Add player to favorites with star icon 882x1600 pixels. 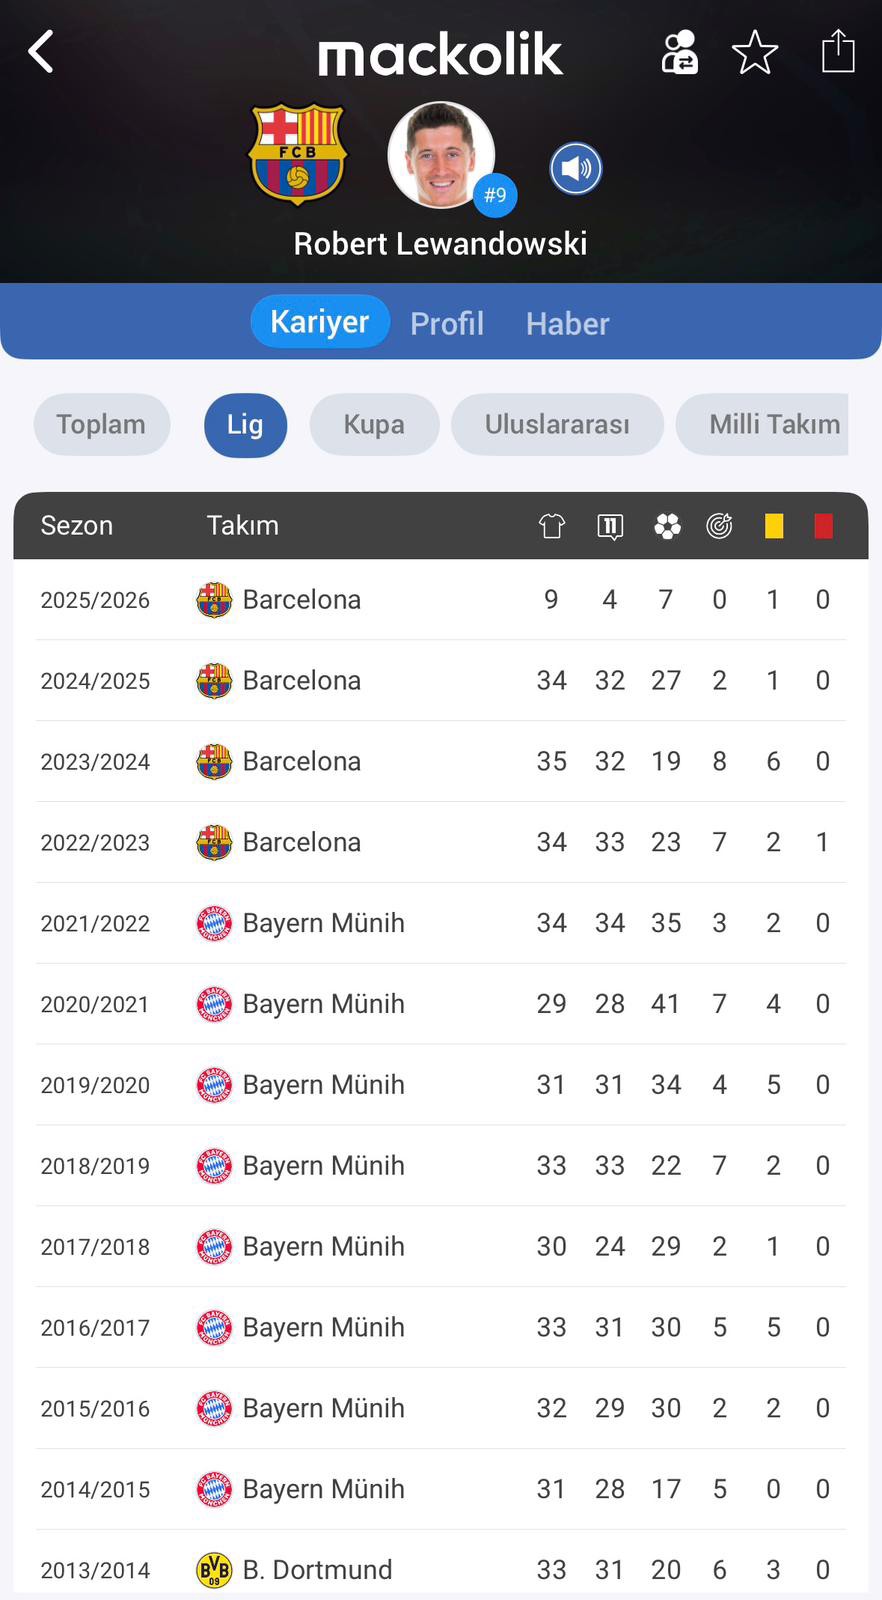[x=755, y=52]
